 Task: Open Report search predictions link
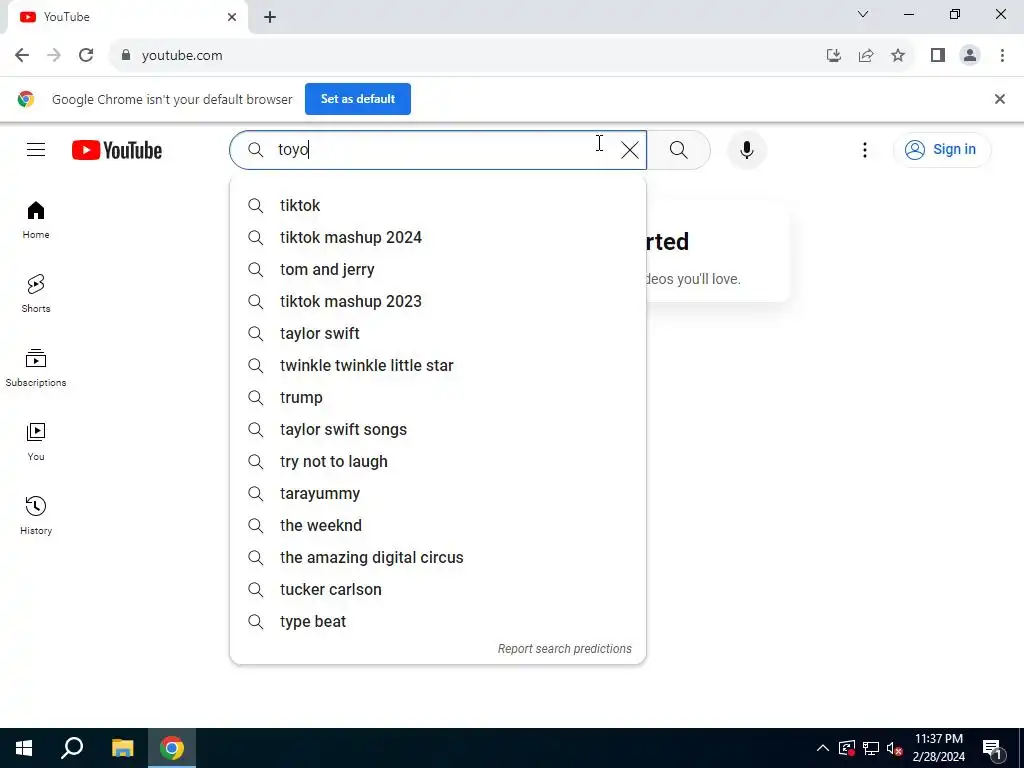pos(564,648)
